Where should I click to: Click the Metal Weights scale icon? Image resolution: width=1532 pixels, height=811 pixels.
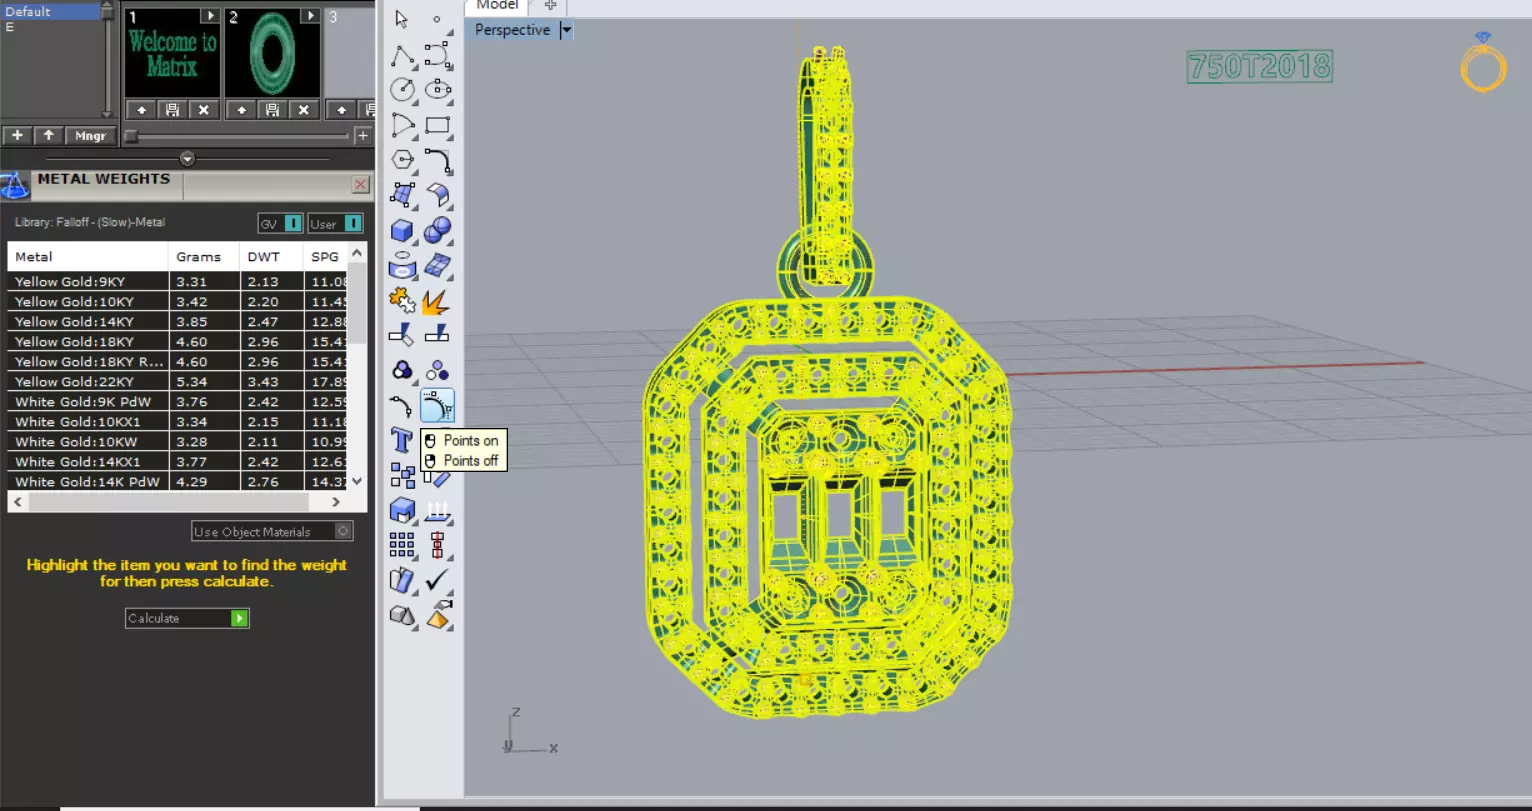pos(14,185)
